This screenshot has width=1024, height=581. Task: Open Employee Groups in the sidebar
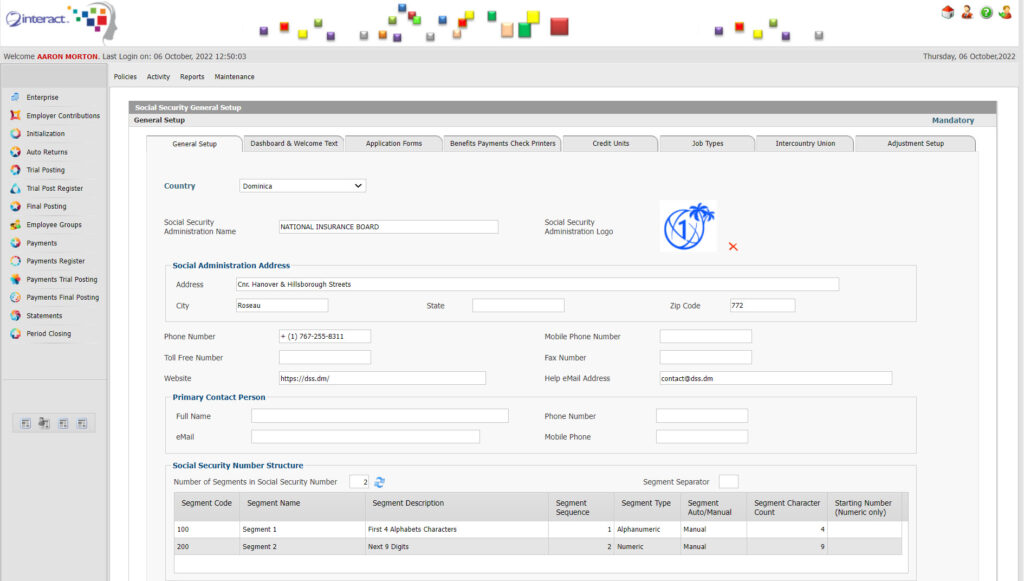54,225
